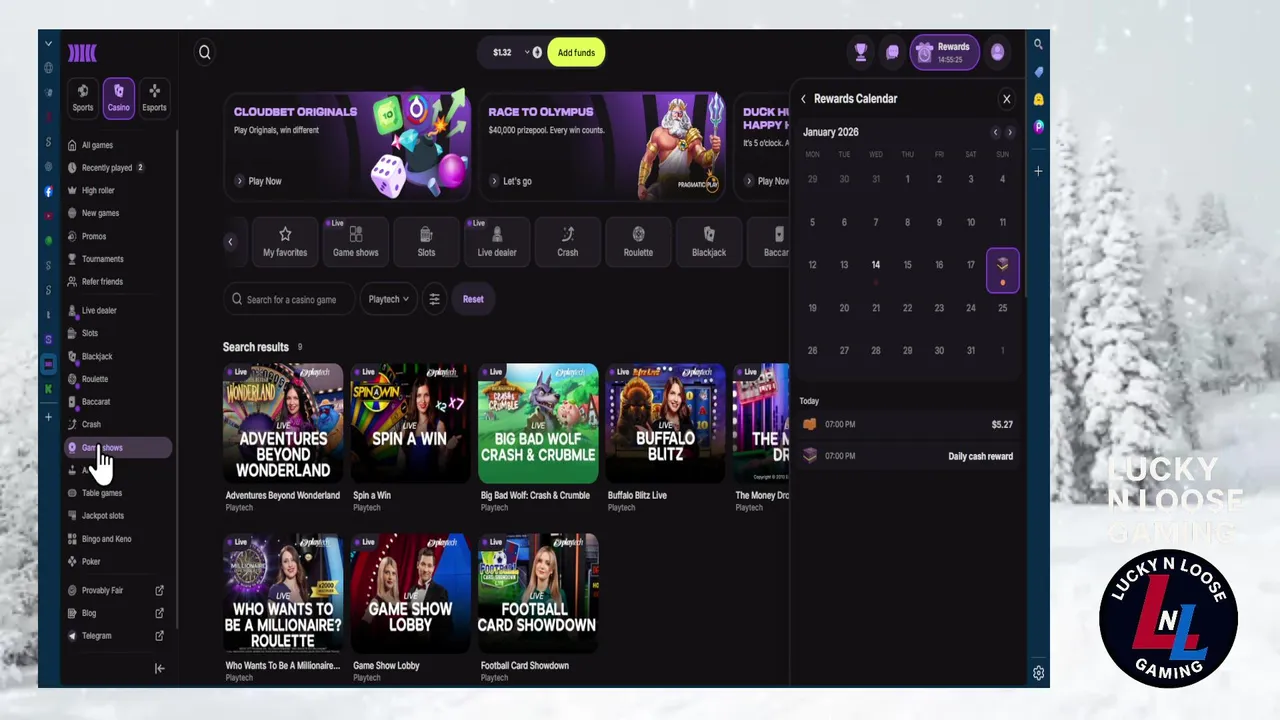
Task: Open the Esports section
Action: tap(154, 97)
